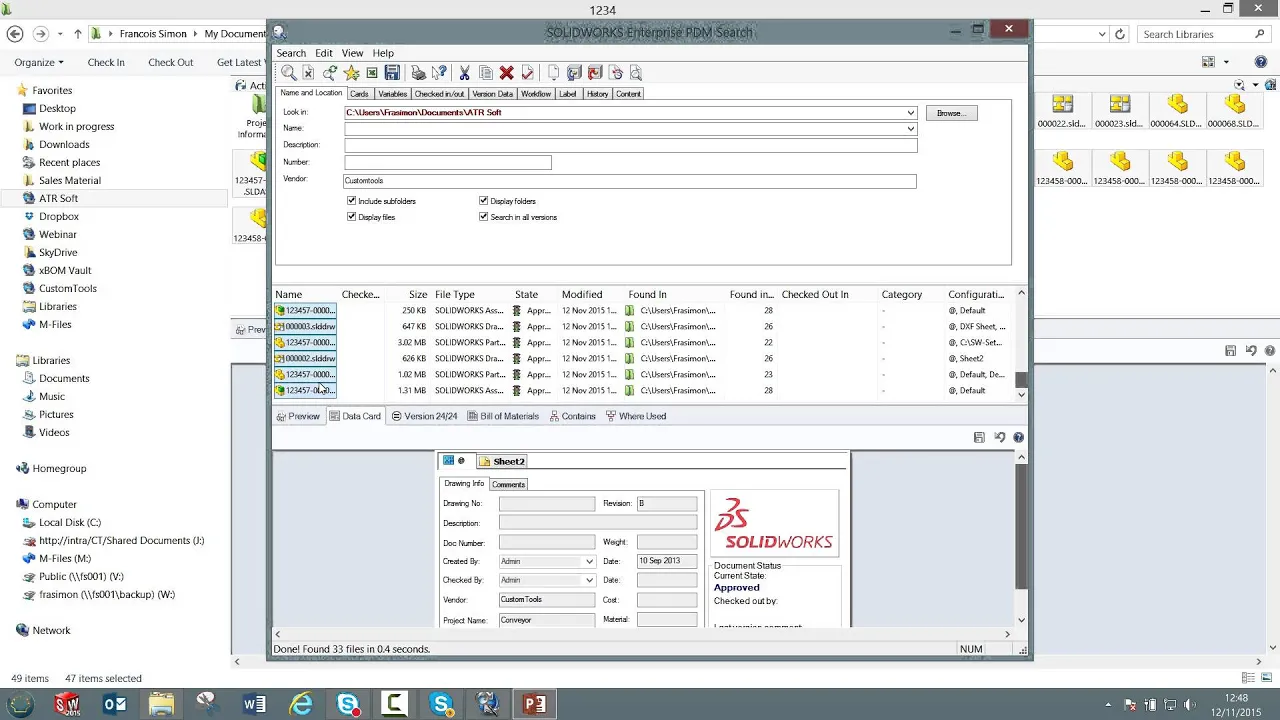Open the Organize dropdown in Explorer
The image size is (1280, 720).
(39, 62)
